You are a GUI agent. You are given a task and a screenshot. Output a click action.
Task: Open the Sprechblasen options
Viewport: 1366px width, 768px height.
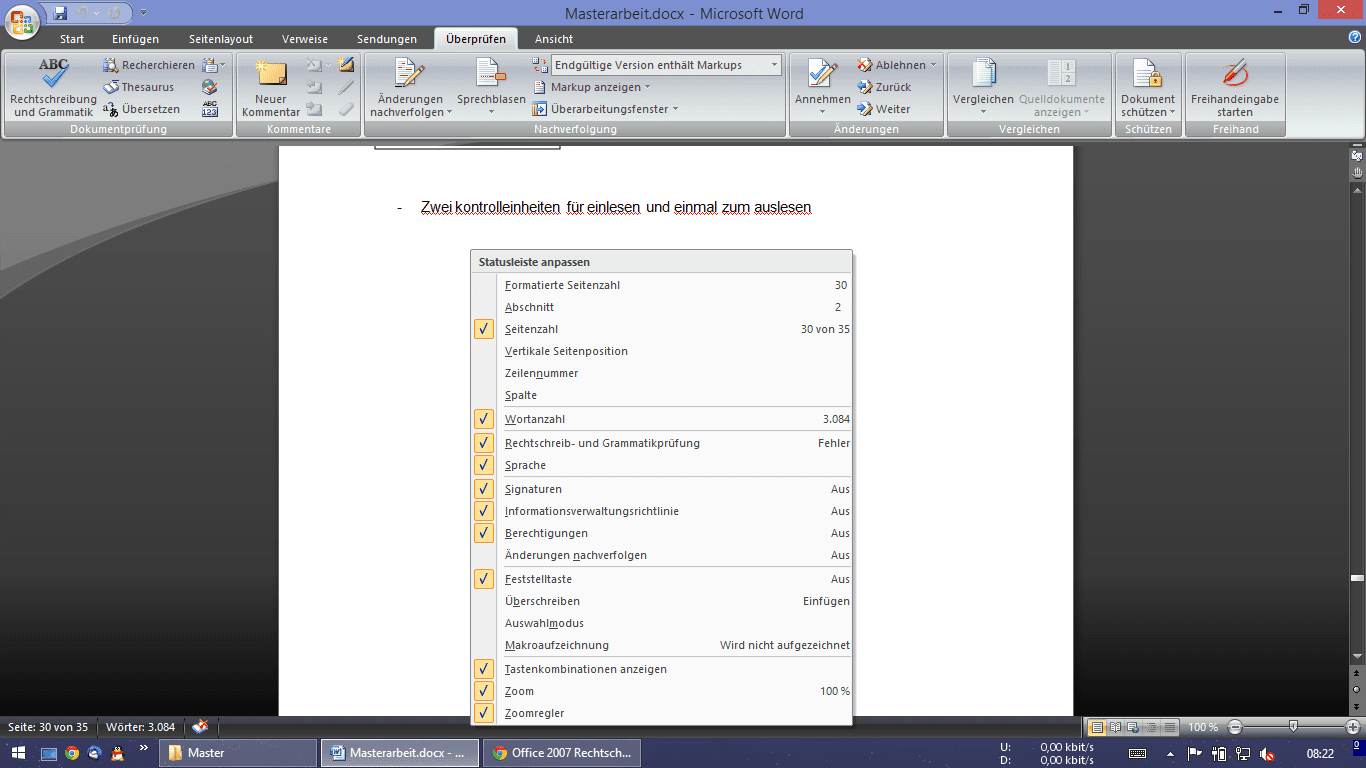[x=491, y=89]
